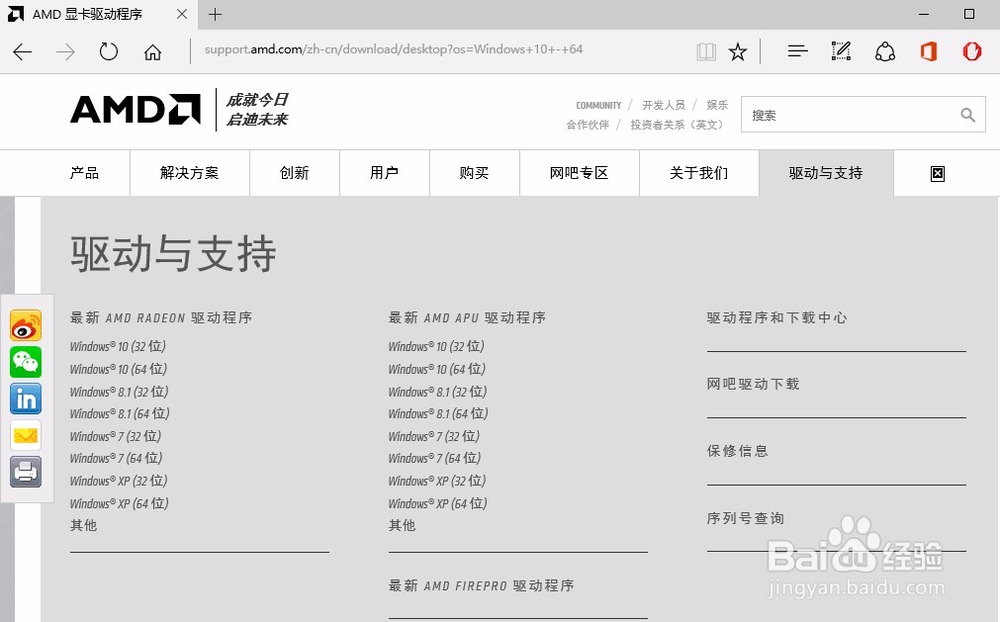
Task: Toggle the favorites star in the toolbar
Action: click(738, 51)
